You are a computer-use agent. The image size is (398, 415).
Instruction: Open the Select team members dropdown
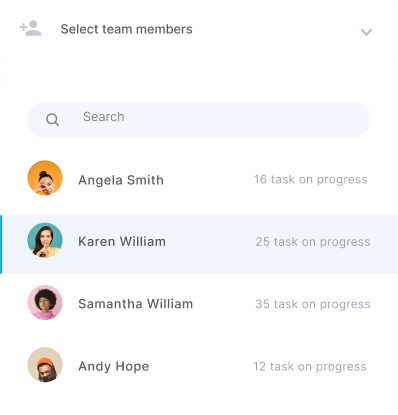(199, 29)
